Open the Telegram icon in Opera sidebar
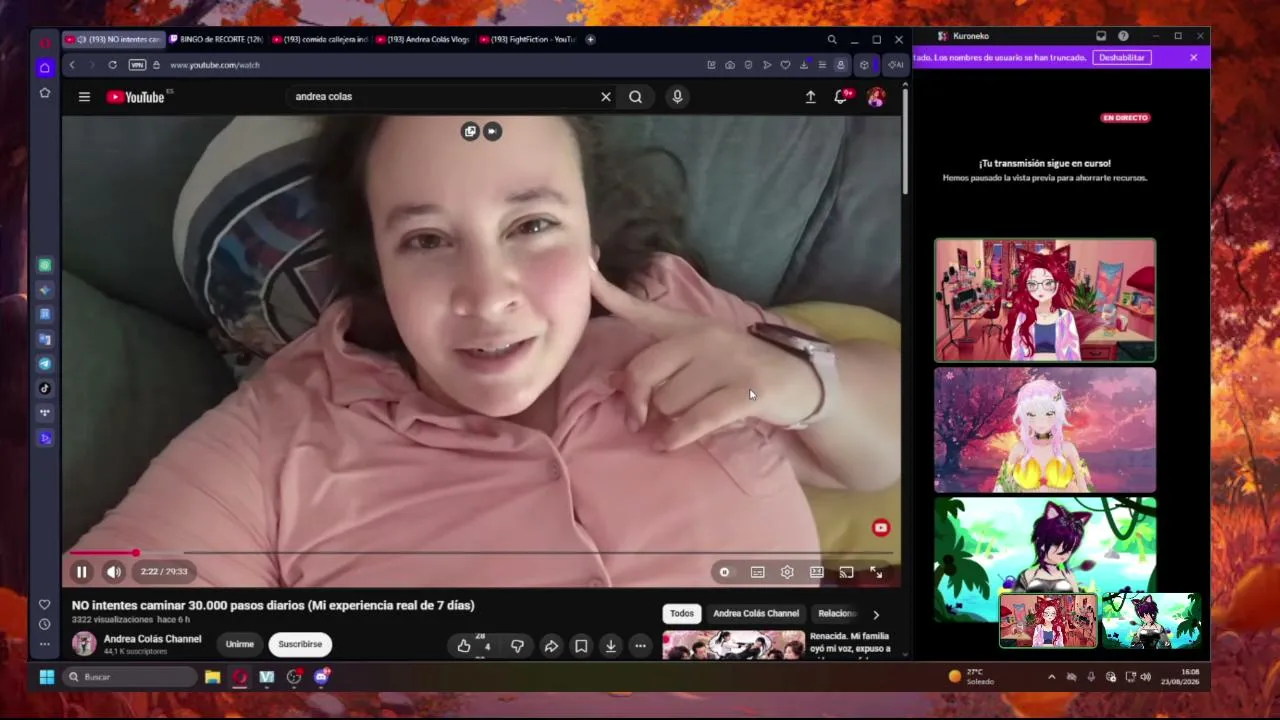Viewport: 1280px width, 720px height. (44, 364)
